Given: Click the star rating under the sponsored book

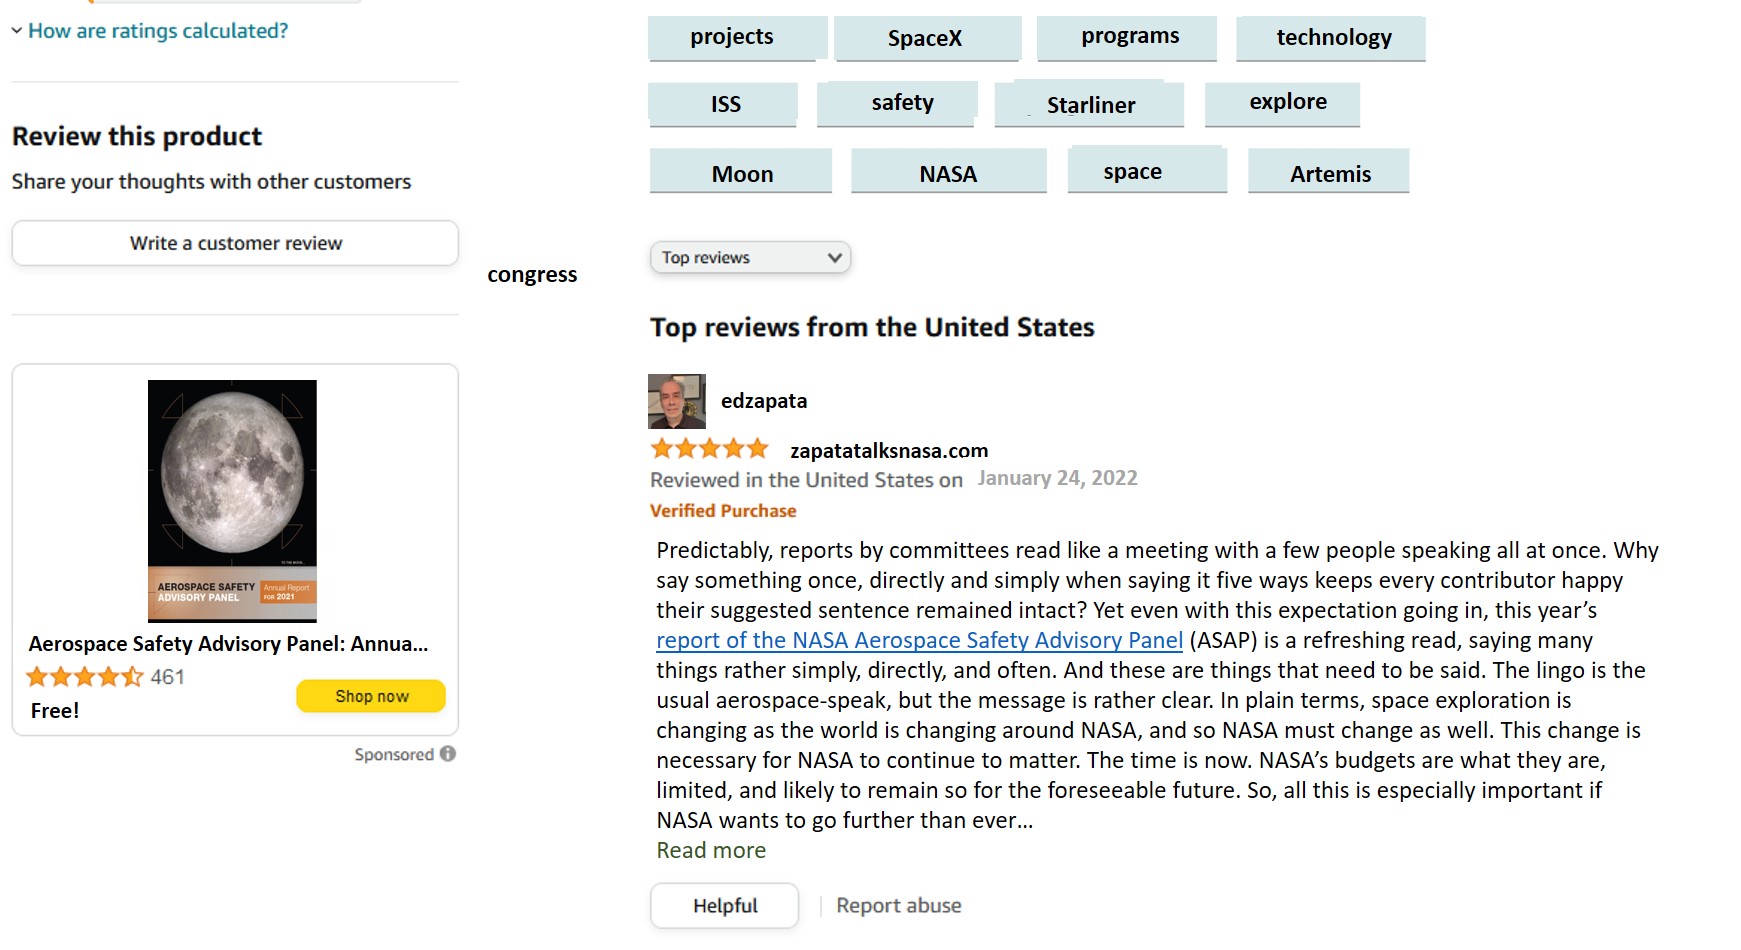Looking at the screenshot, I should point(85,677).
